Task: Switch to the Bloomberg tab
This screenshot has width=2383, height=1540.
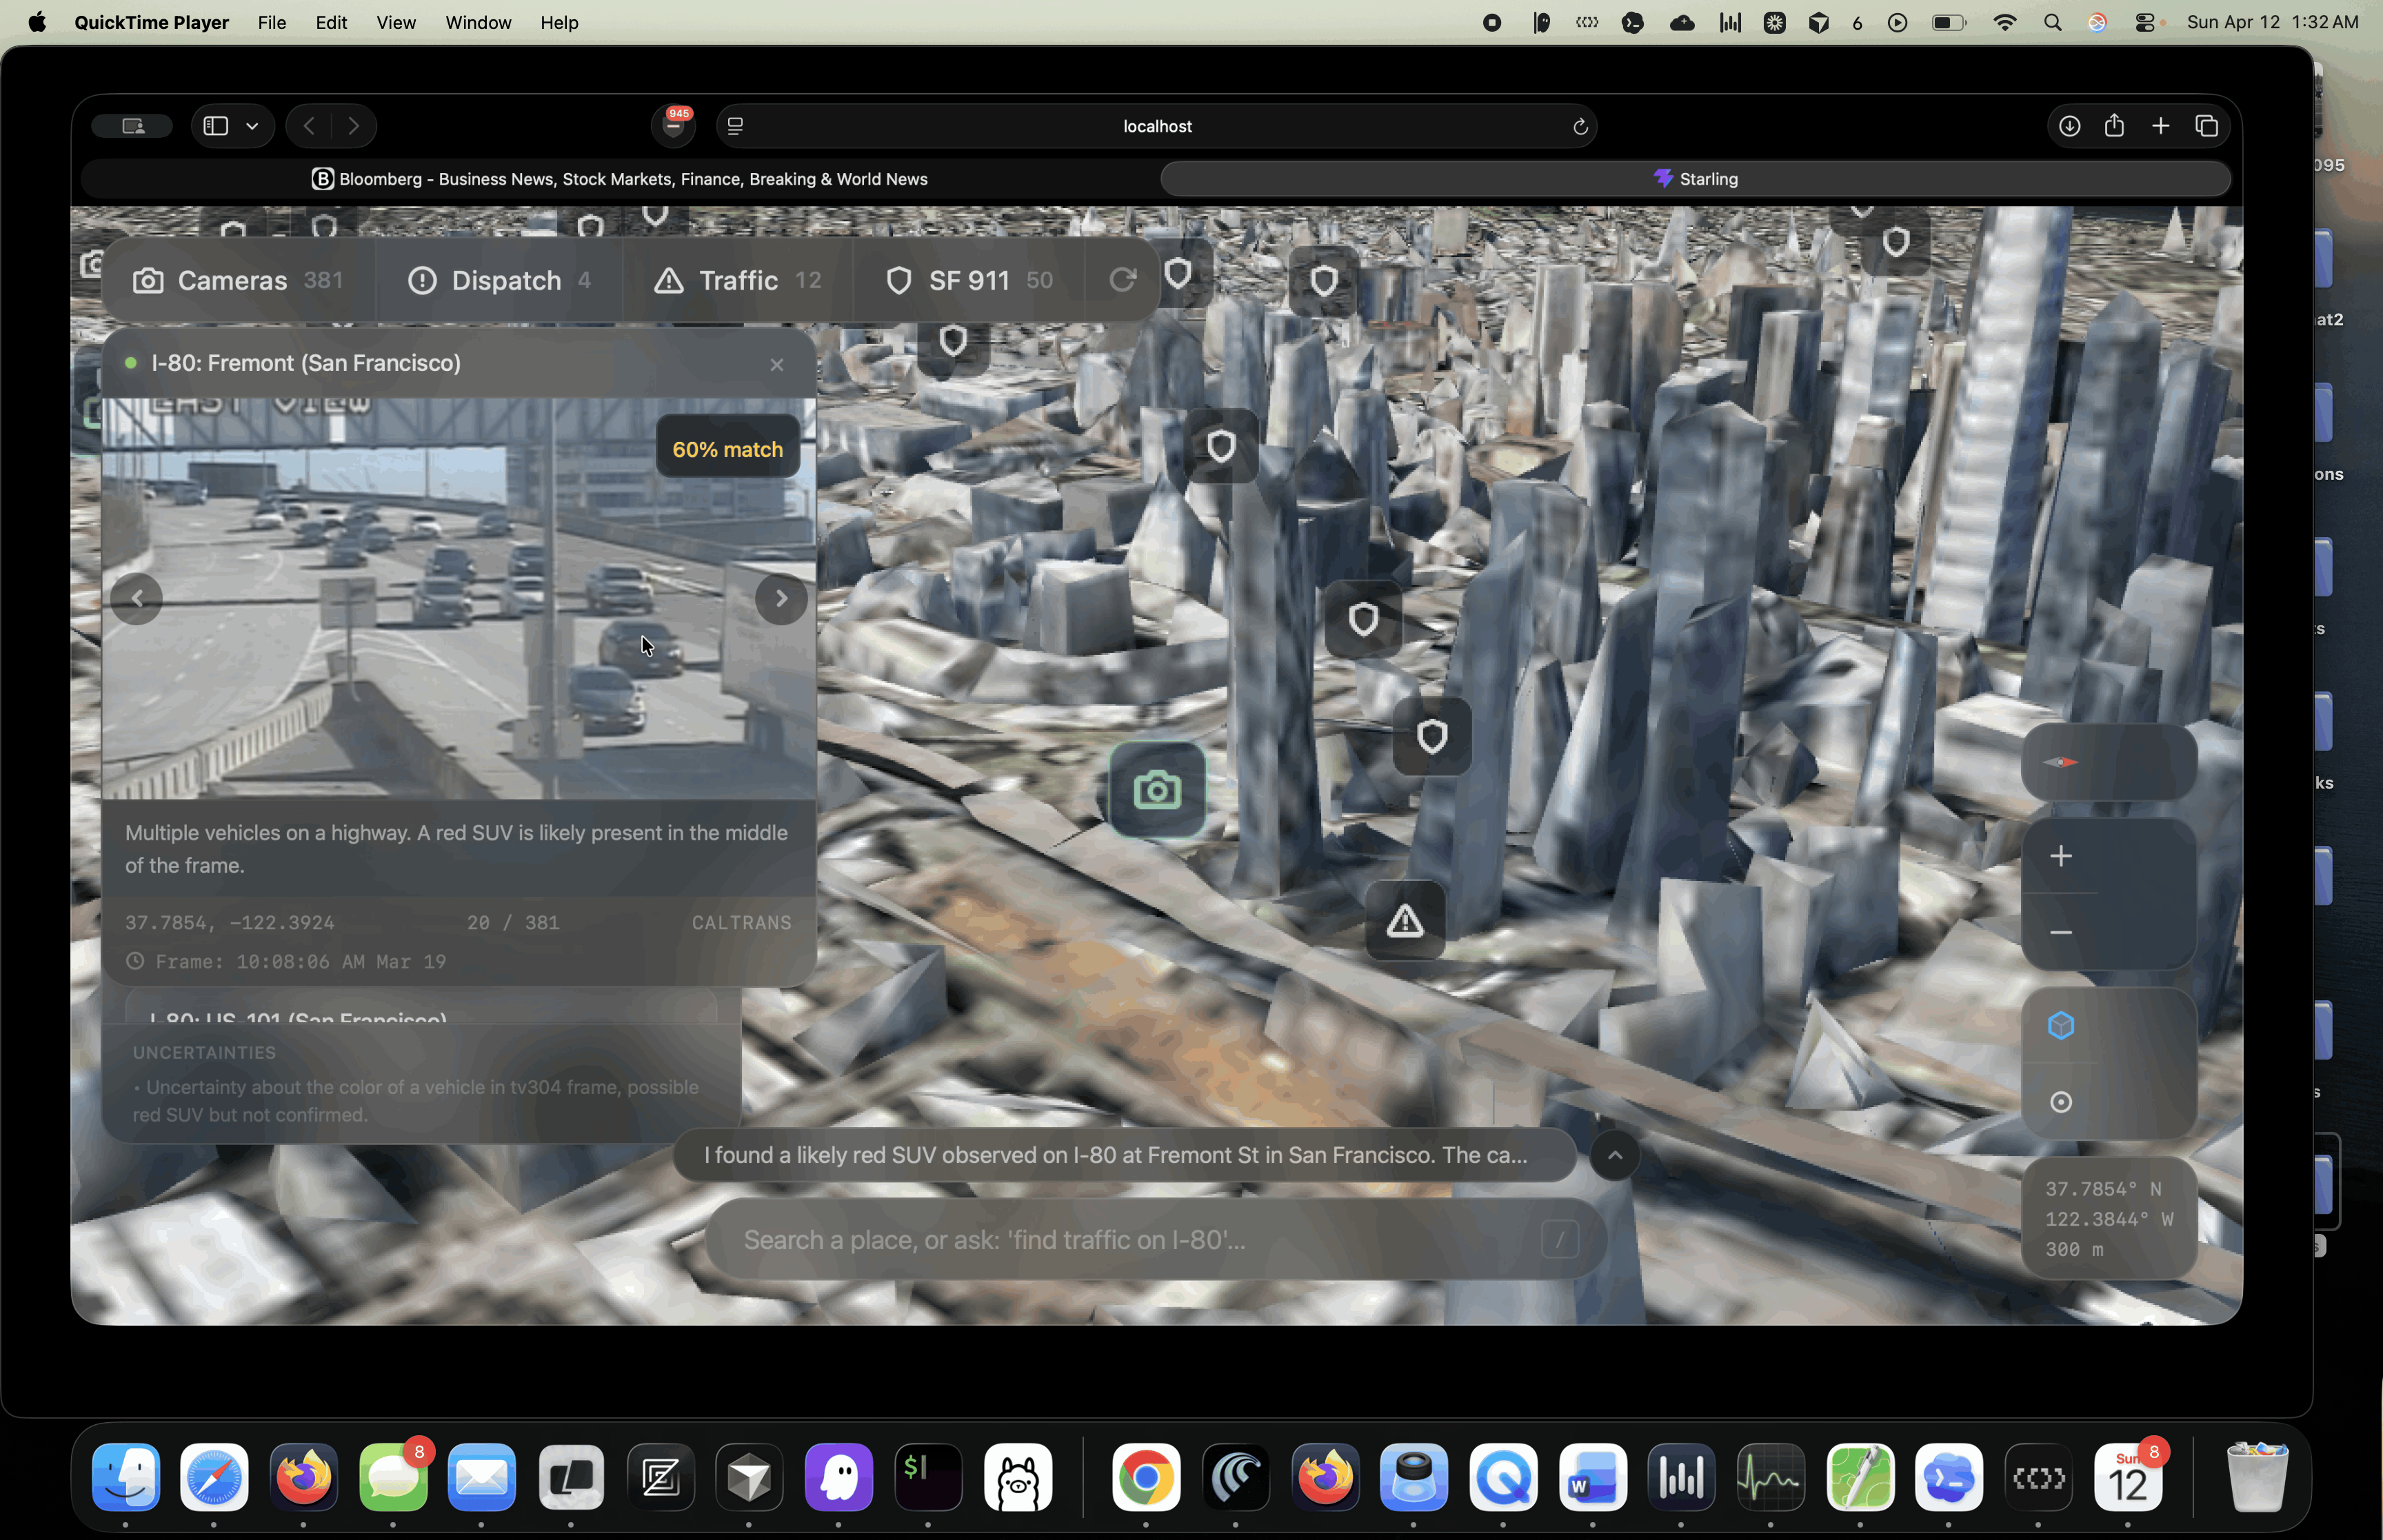Action: click(x=620, y=179)
